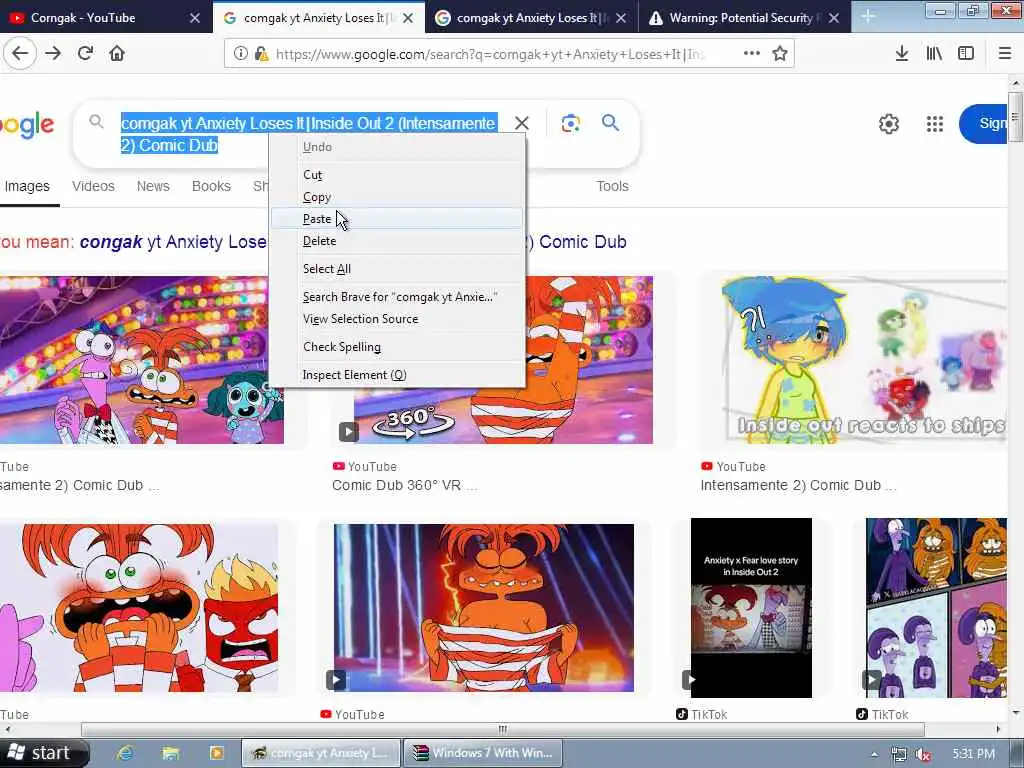Click inside the browser address bar URL
1024x768 pixels.
tap(490, 54)
